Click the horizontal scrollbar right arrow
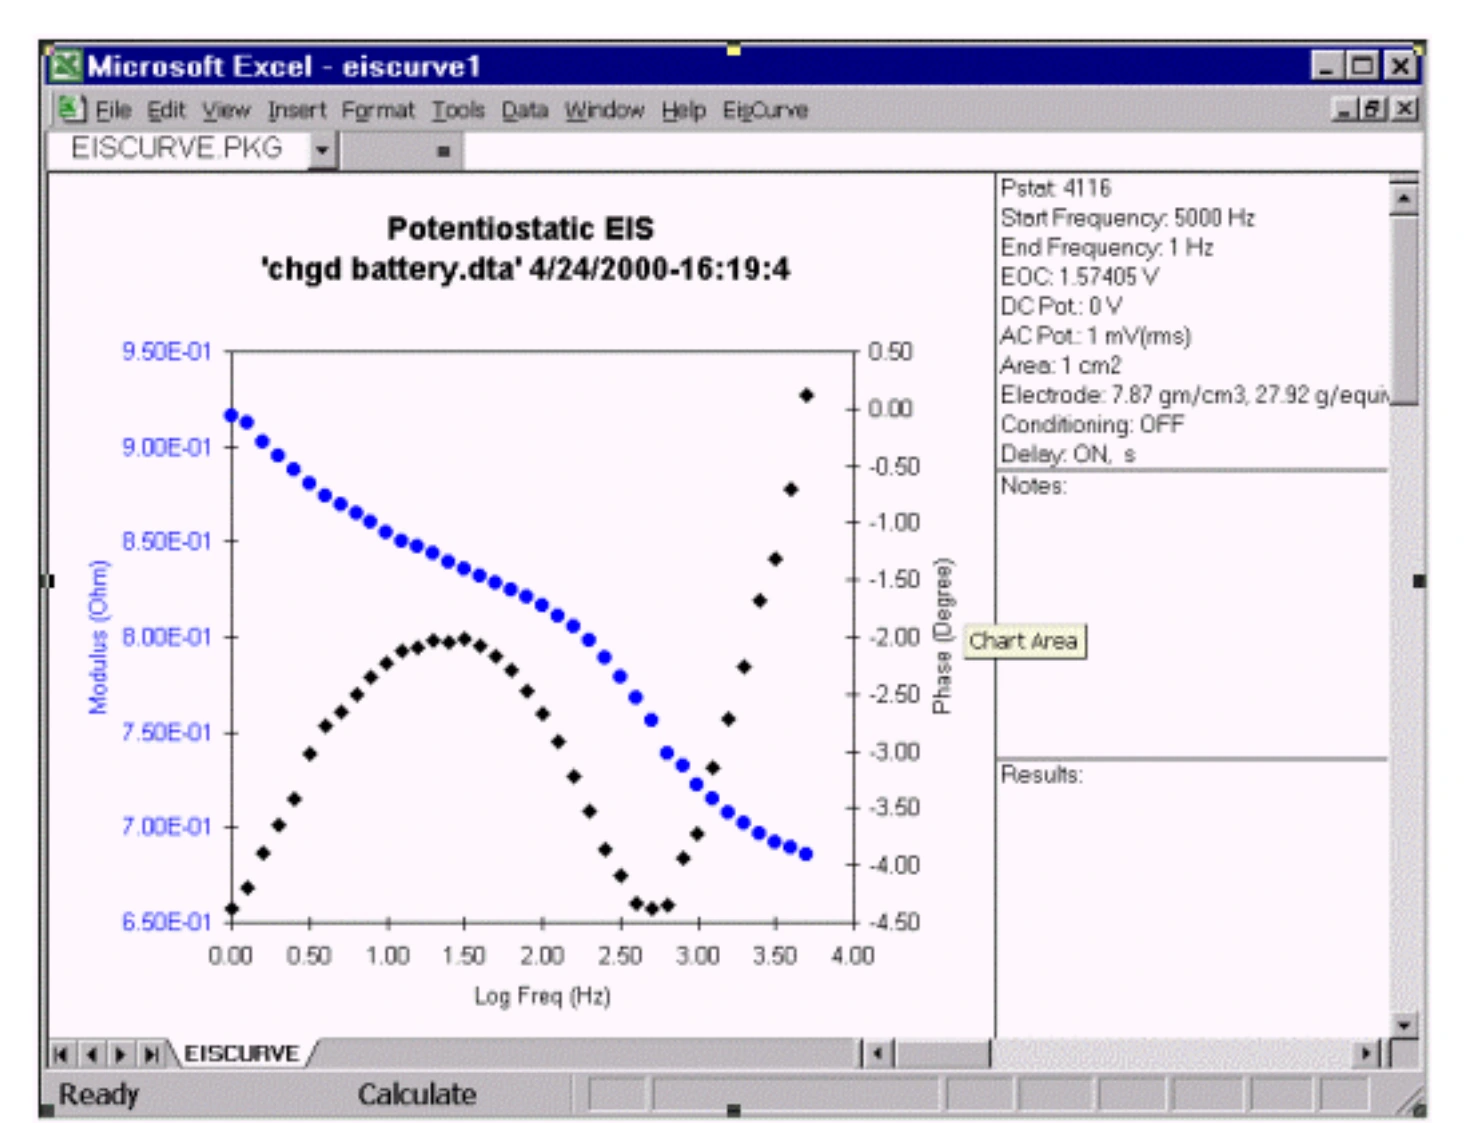 pyautogui.click(x=1366, y=1053)
